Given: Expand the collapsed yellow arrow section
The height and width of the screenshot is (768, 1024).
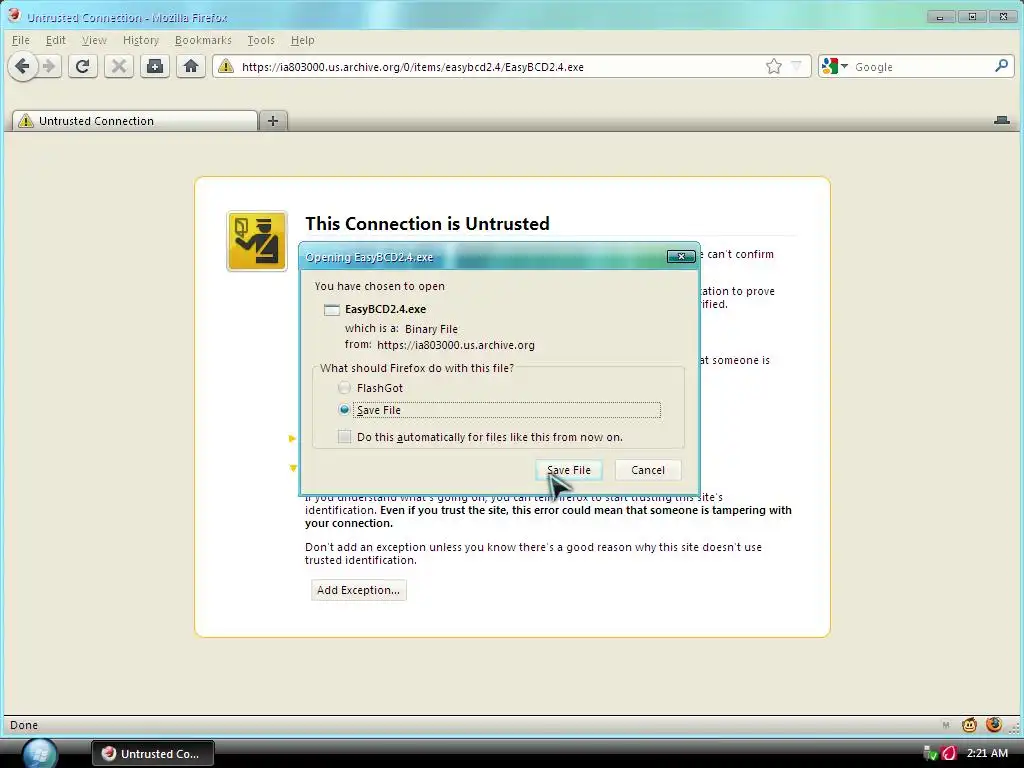Looking at the screenshot, I should tap(292, 438).
